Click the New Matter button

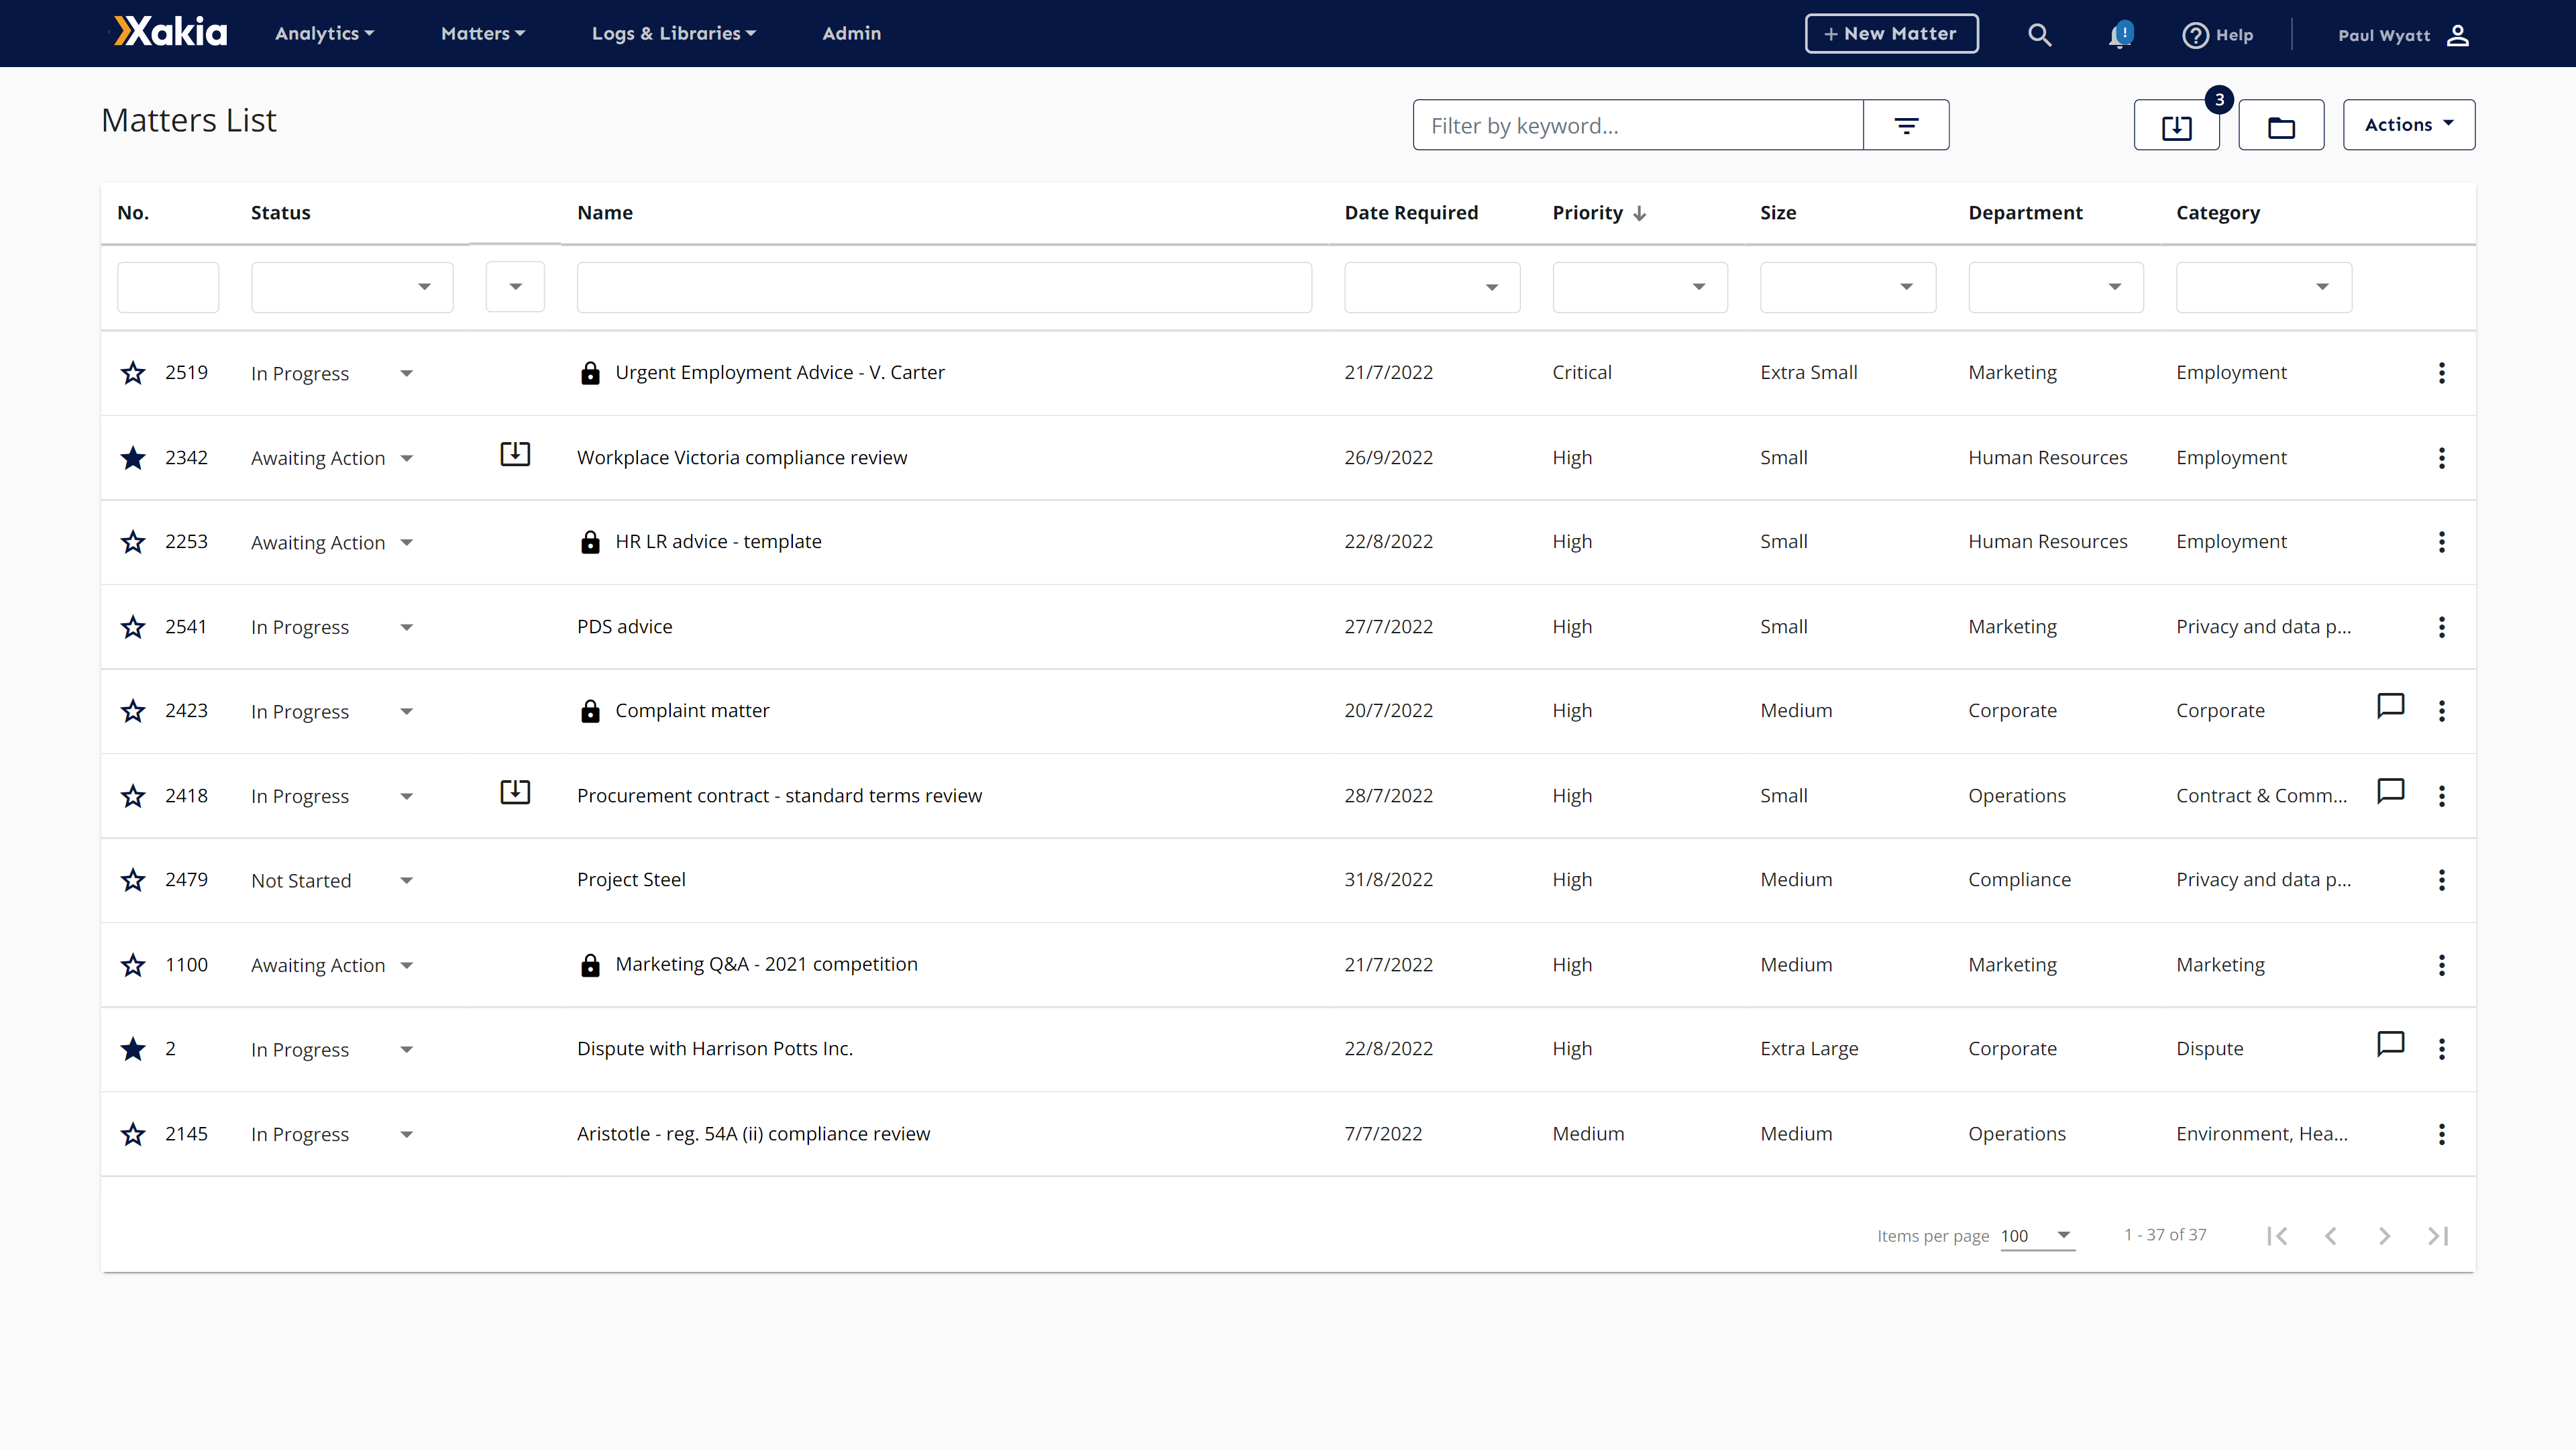point(1891,33)
